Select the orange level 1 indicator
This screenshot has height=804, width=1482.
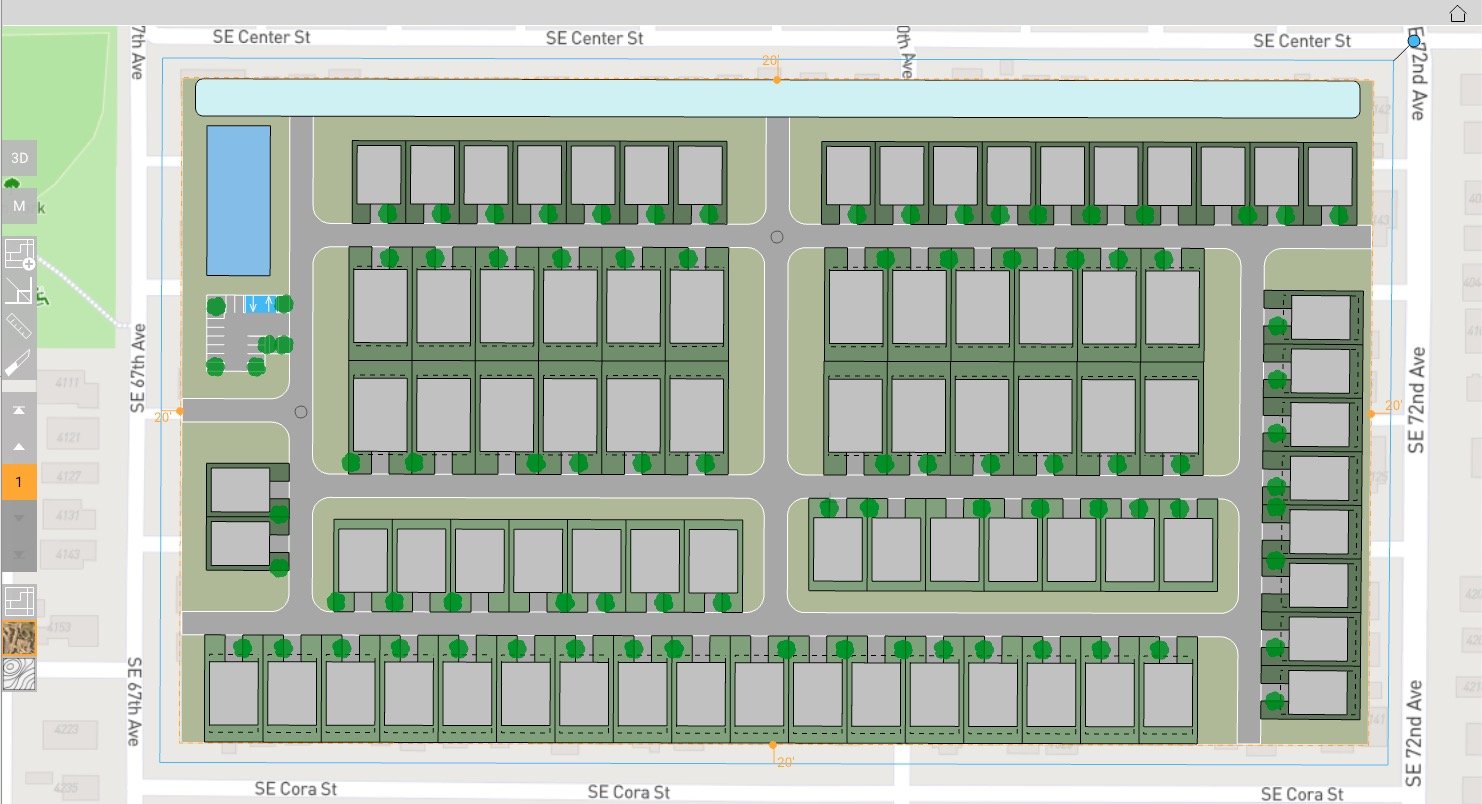(17, 482)
